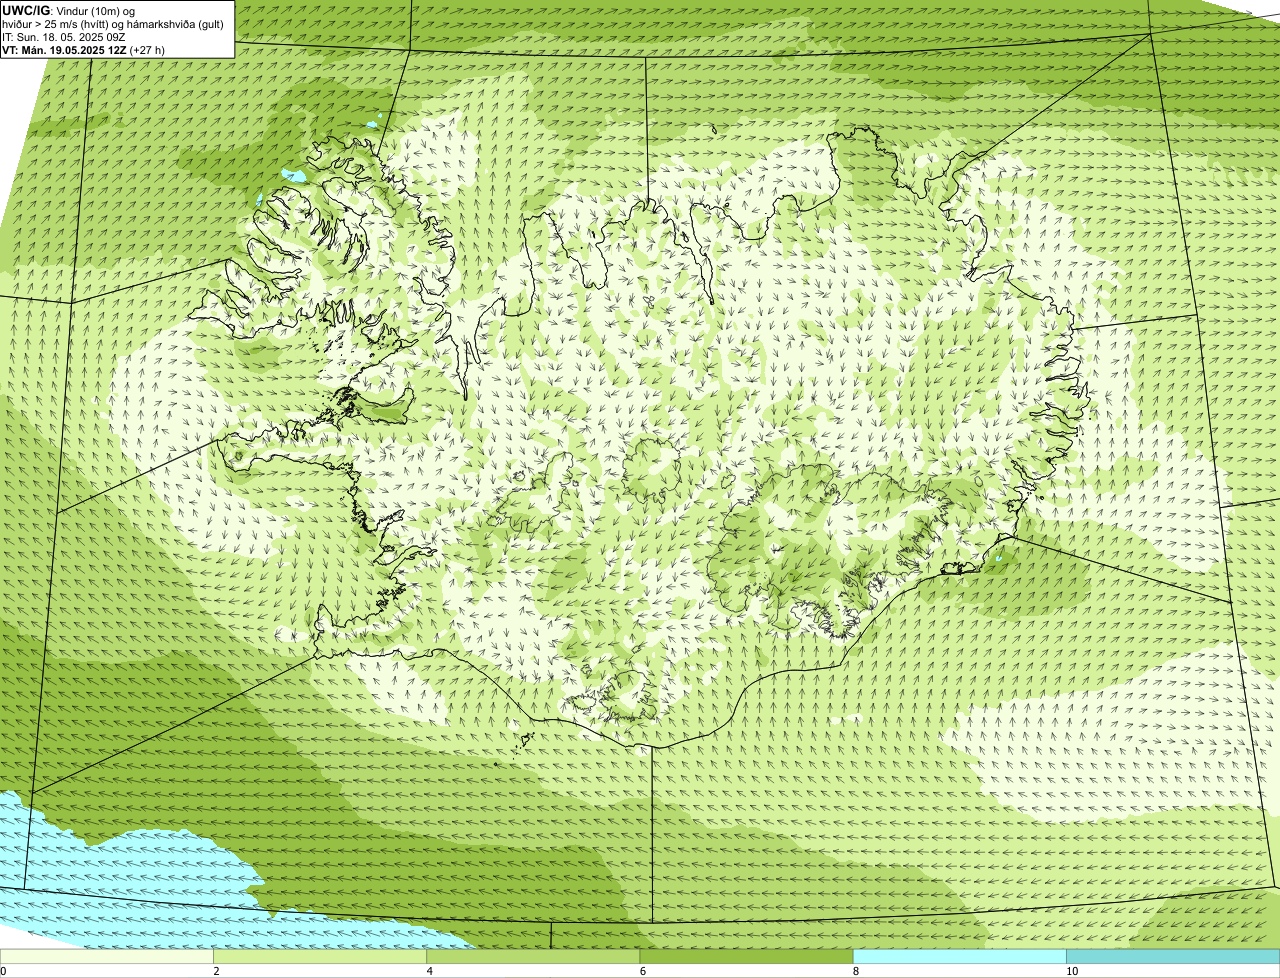Click the title line 'UWC/IG: Vindur (10m) og'
The height and width of the screenshot is (978, 1280).
(69, 11)
